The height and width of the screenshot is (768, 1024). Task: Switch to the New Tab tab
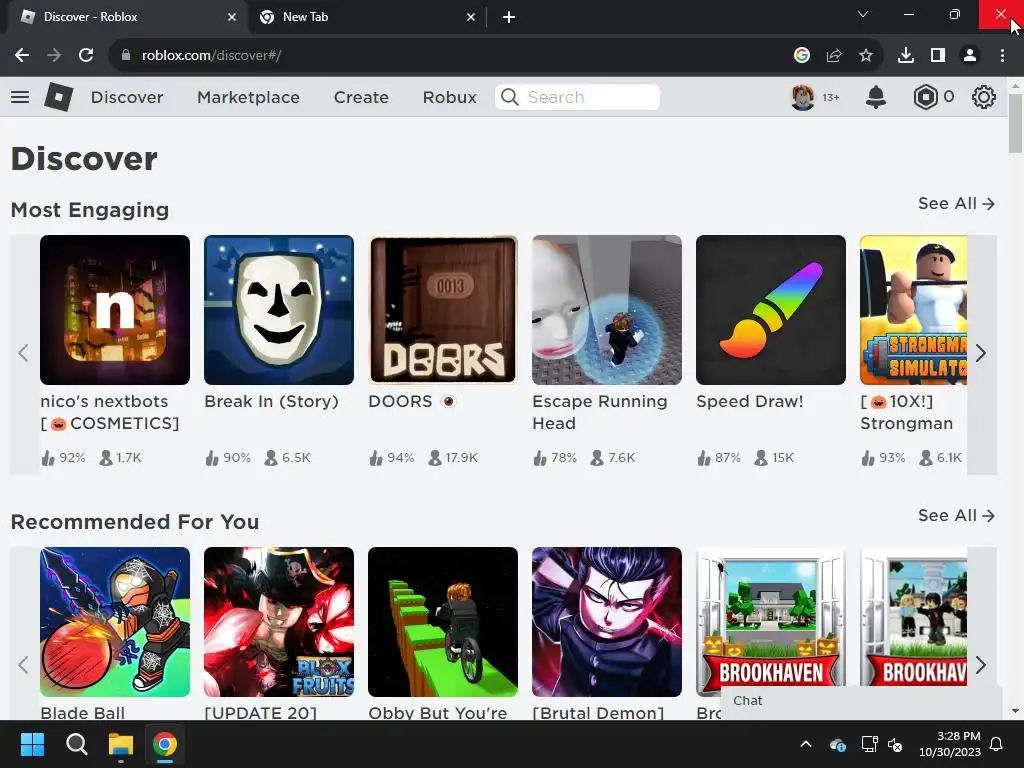(368, 17)
